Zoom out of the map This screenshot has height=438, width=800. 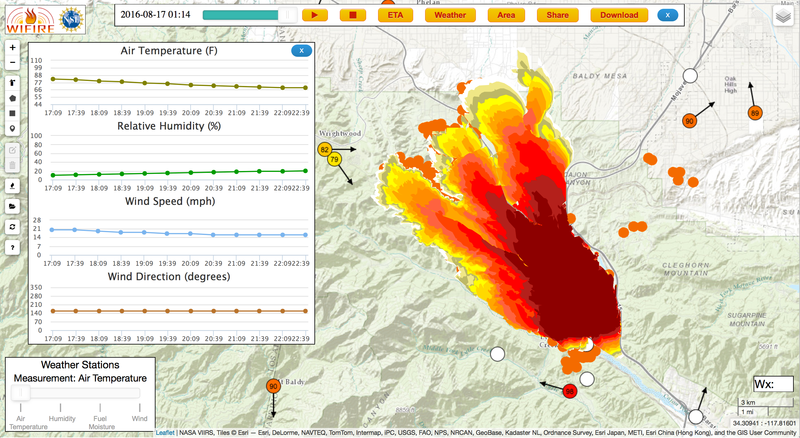point(12,65)
